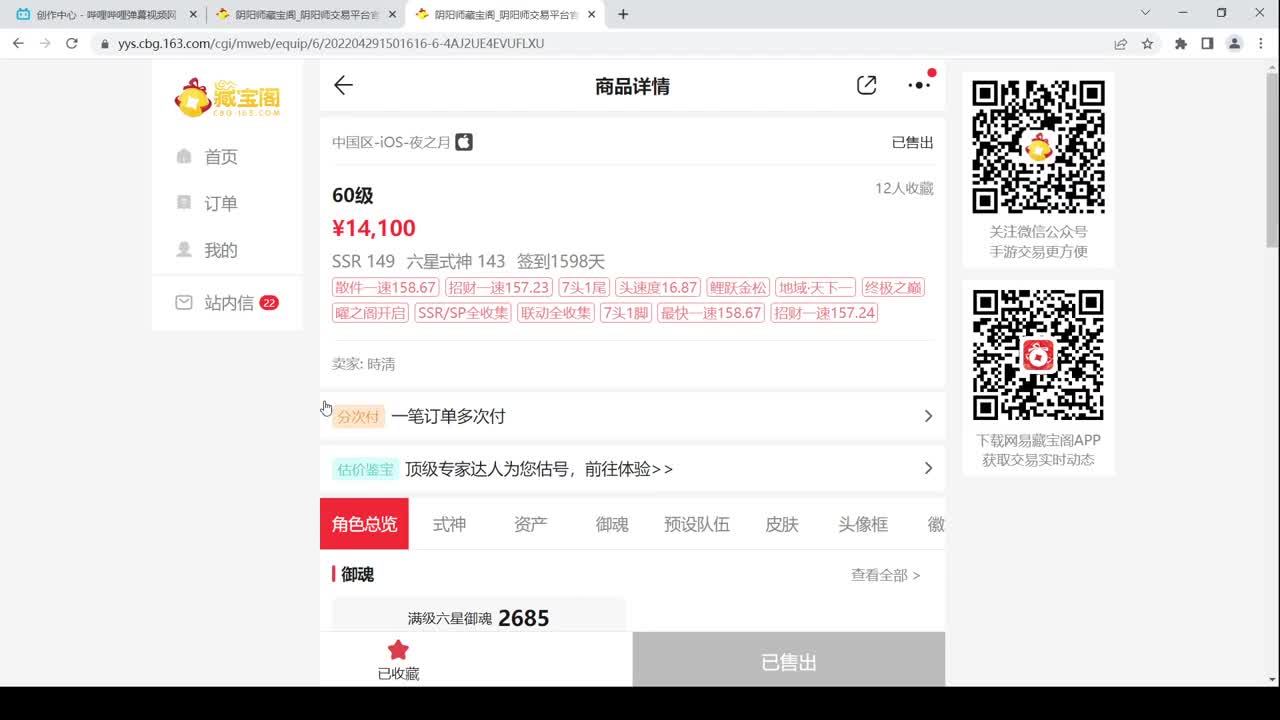This screenshot has height=720, width=1280.
Task: Open 首页 from the sidebar
Action: [220, 156]
